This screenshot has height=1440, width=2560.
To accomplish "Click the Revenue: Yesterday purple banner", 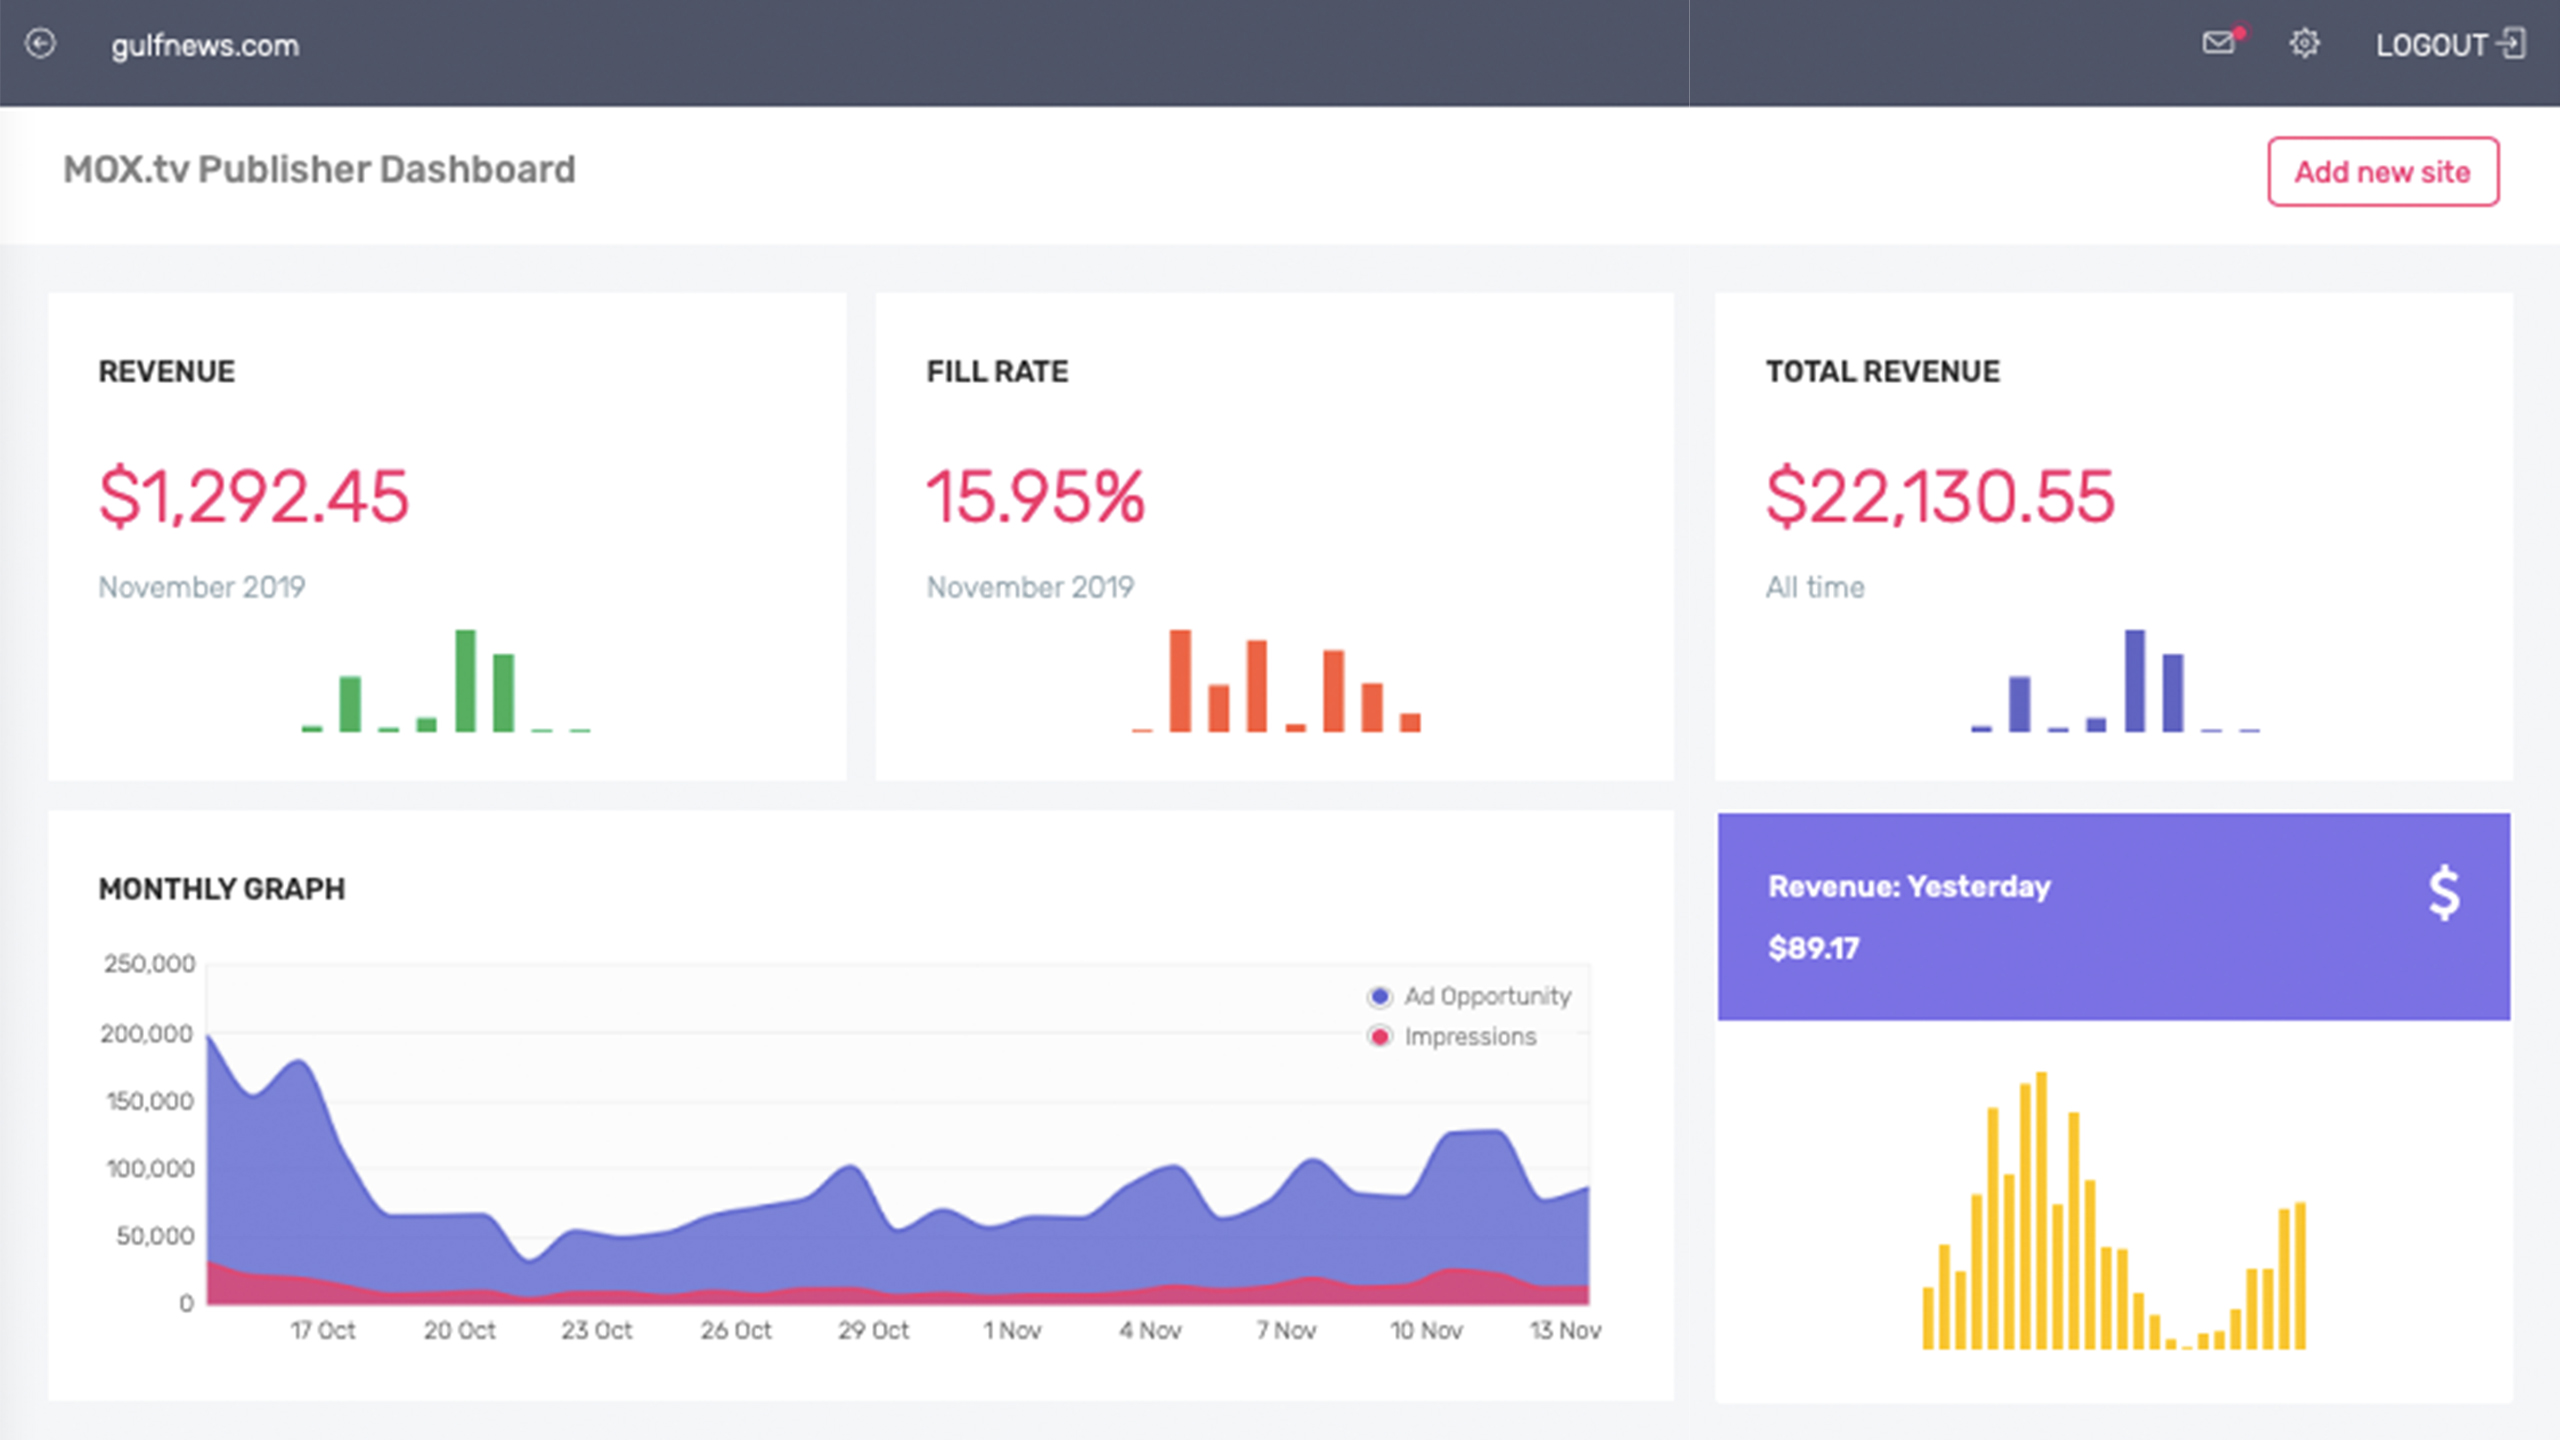I will 2113,916.
